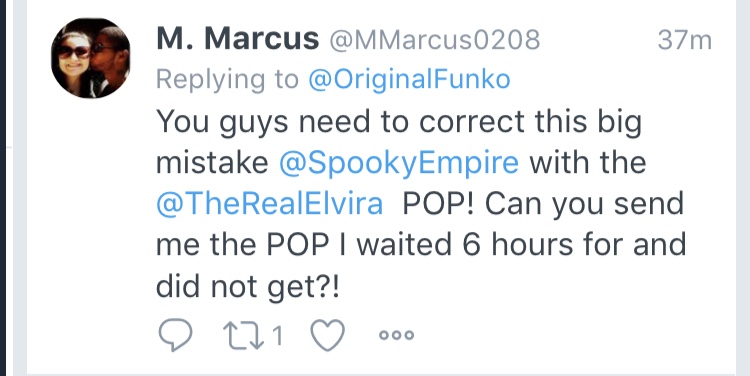This screenshot has width=750, height=376.
Task: Follow the @OriginalFunko reply link
Action: point(409,79)
